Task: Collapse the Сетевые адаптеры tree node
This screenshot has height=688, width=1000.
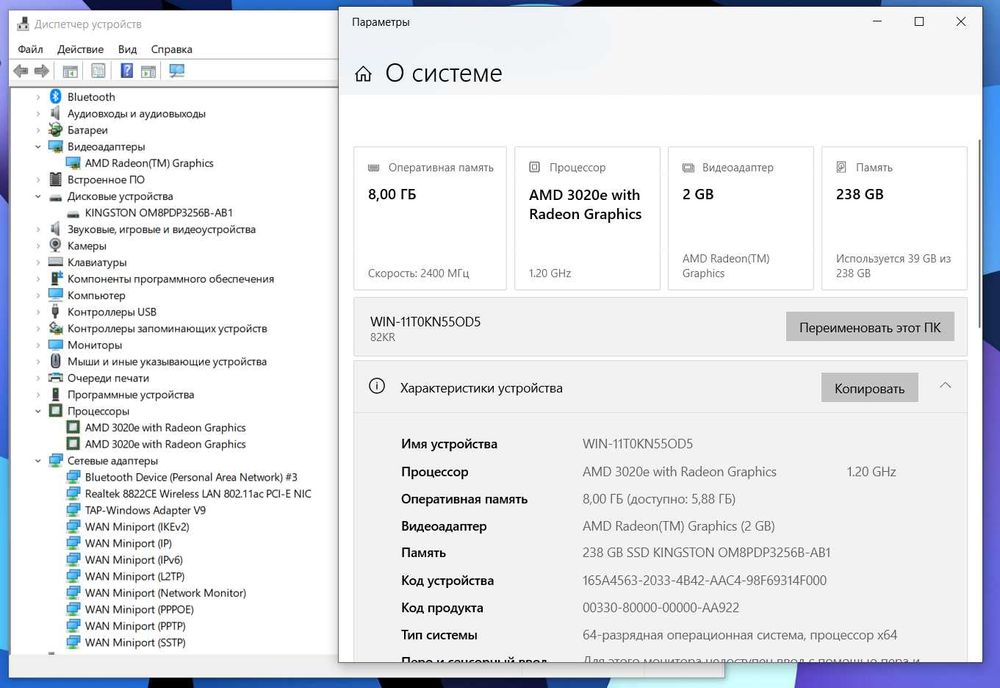Action: (38, 461)
